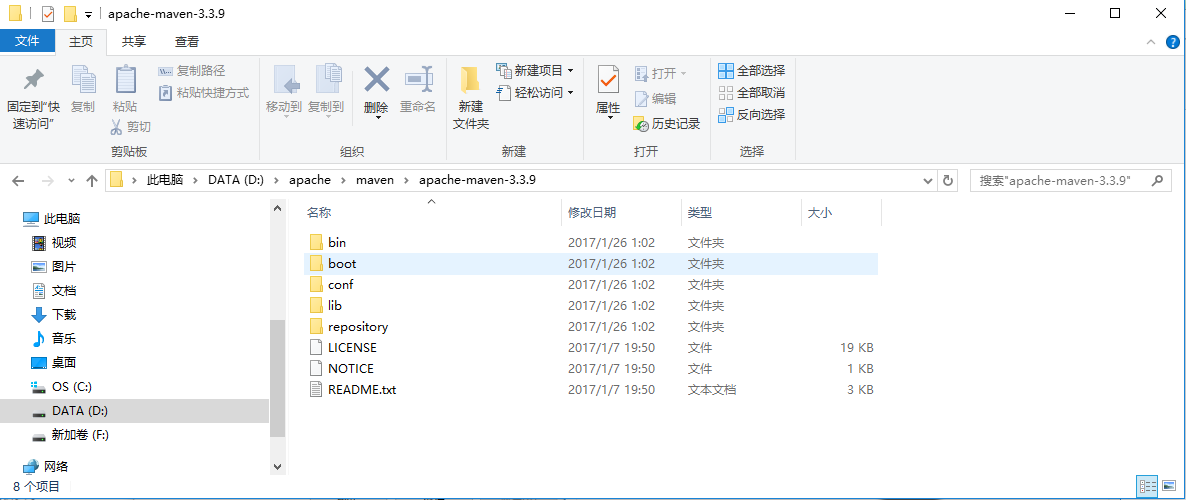Click the New Folder (新建文件夹) icon
The height and width of the screenshot is (500, 1186).
pyautogui.click(x=470, y=79)
